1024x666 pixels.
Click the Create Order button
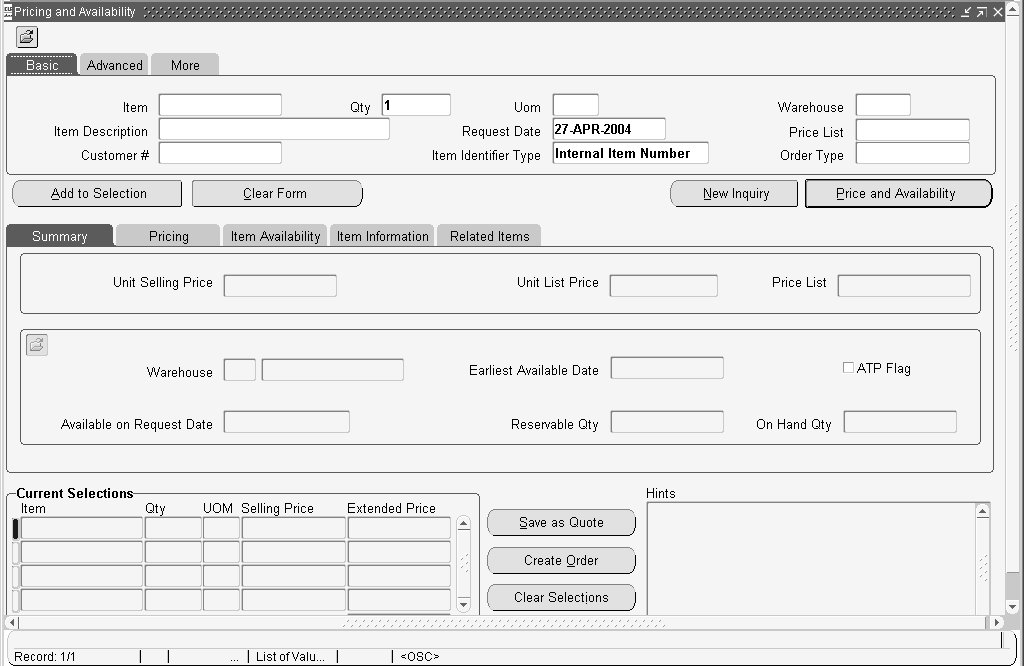point(562,560)
